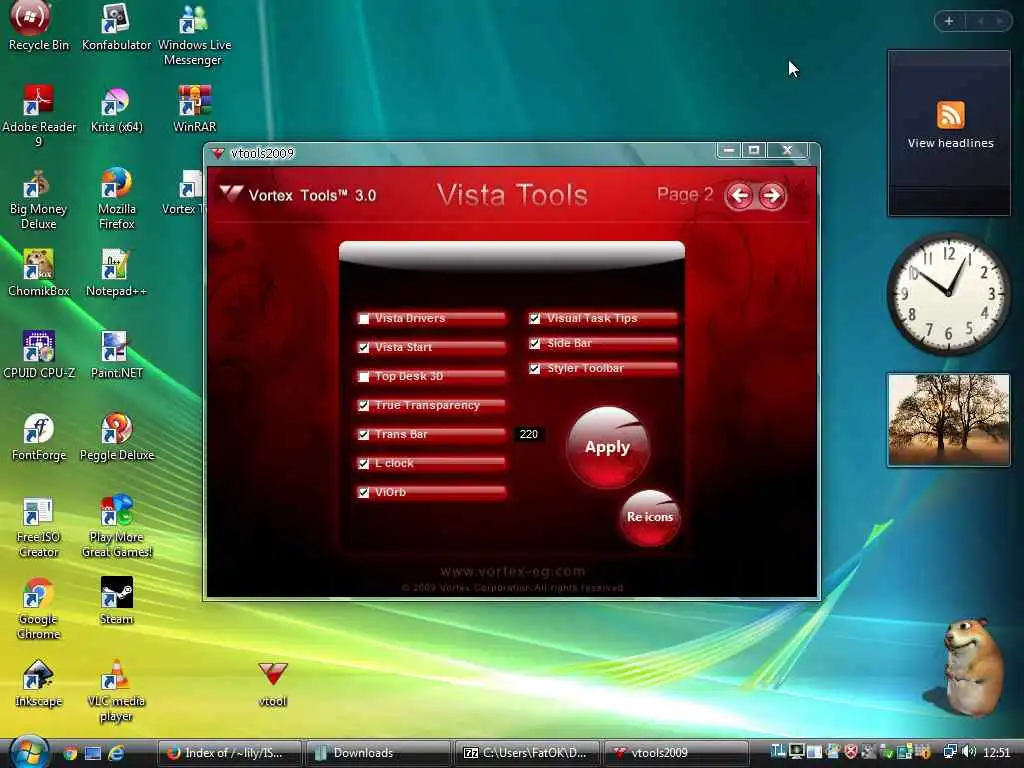Click the hamster desktop mascot
The height and width of the screenshot is (768, 1024).
pyautogui.click(x=973, y=667)
